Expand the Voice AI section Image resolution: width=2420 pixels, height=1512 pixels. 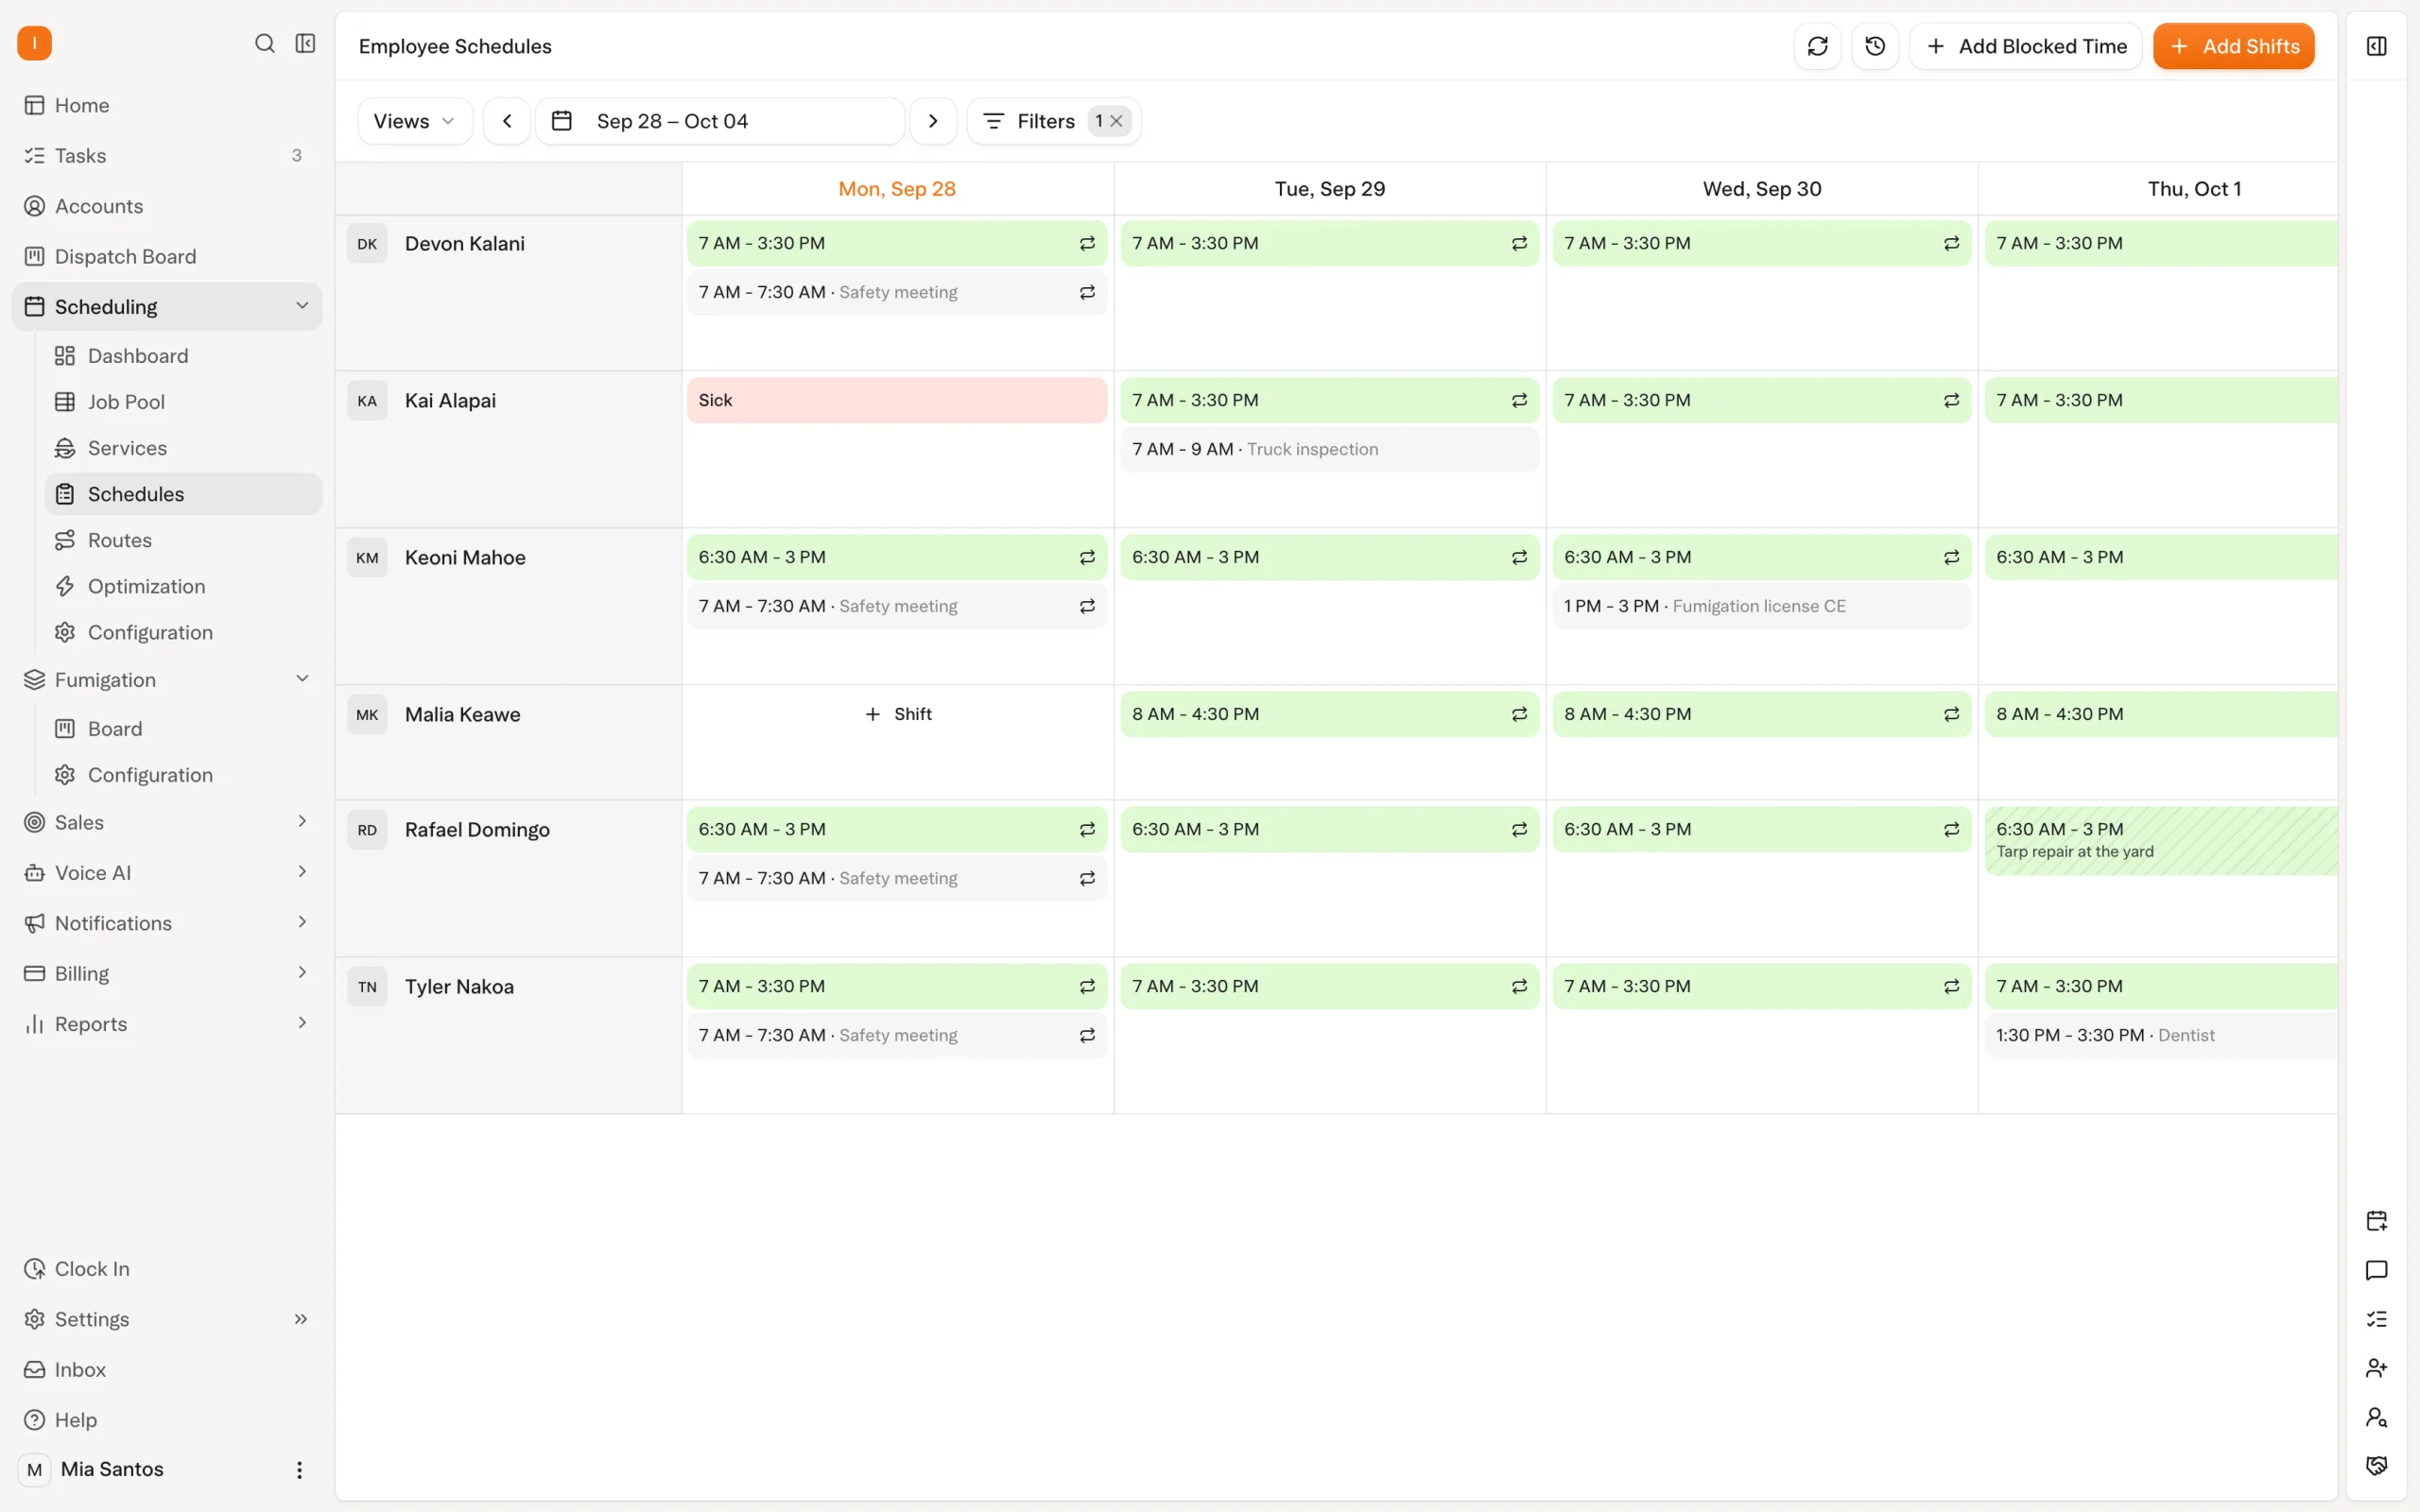[x=302, y=872]
